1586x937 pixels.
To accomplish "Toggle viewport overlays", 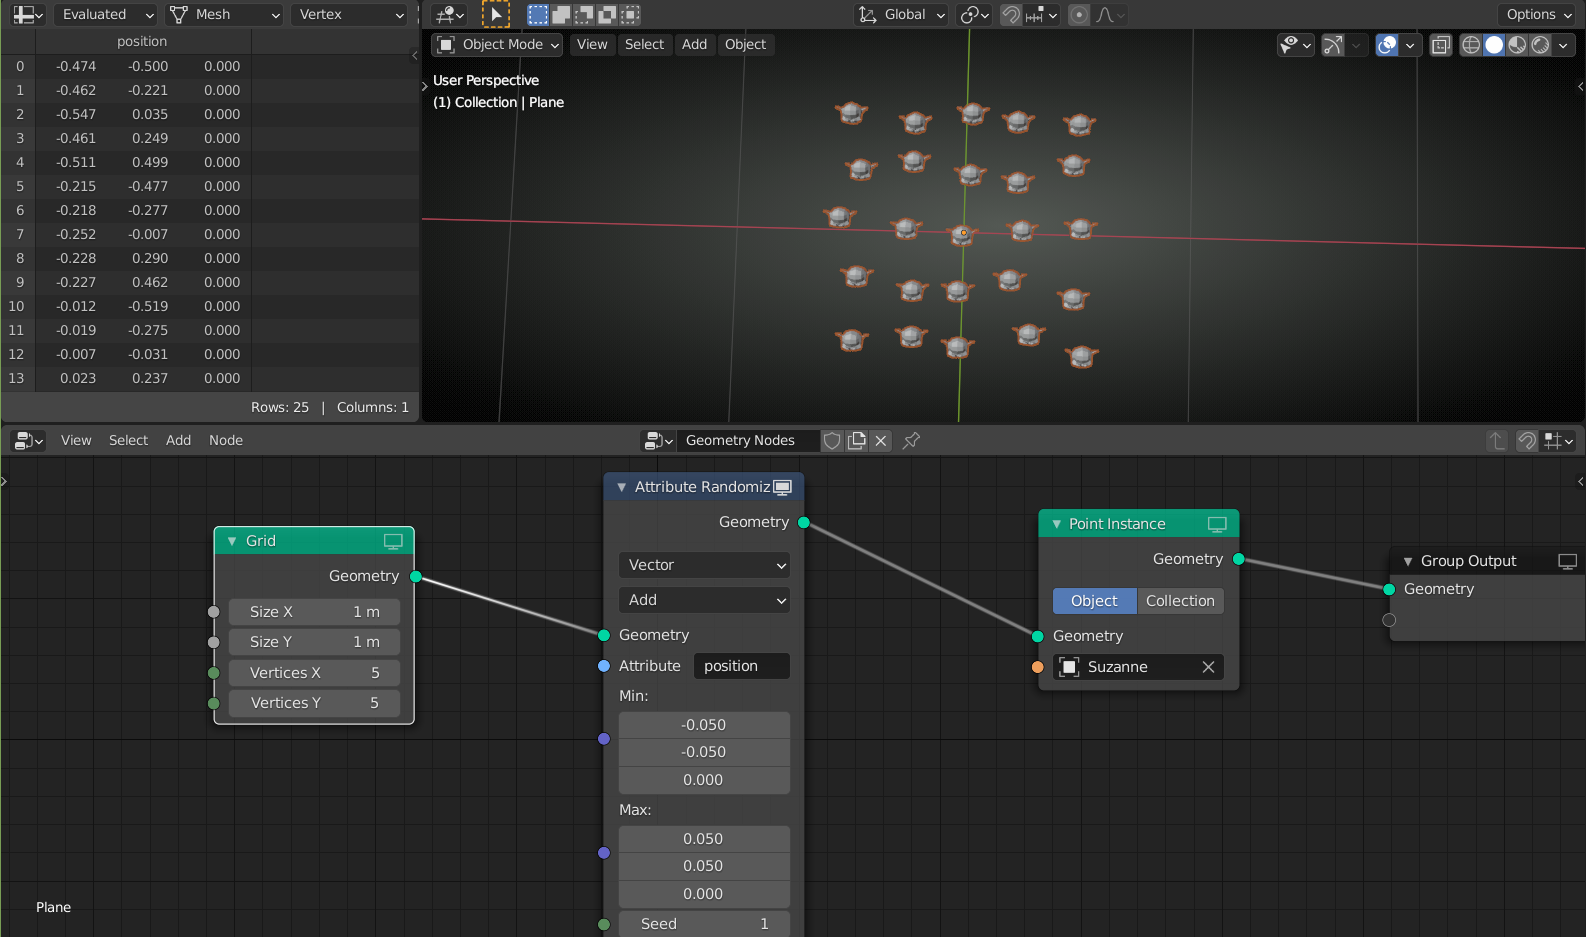I will (1387, 45).
